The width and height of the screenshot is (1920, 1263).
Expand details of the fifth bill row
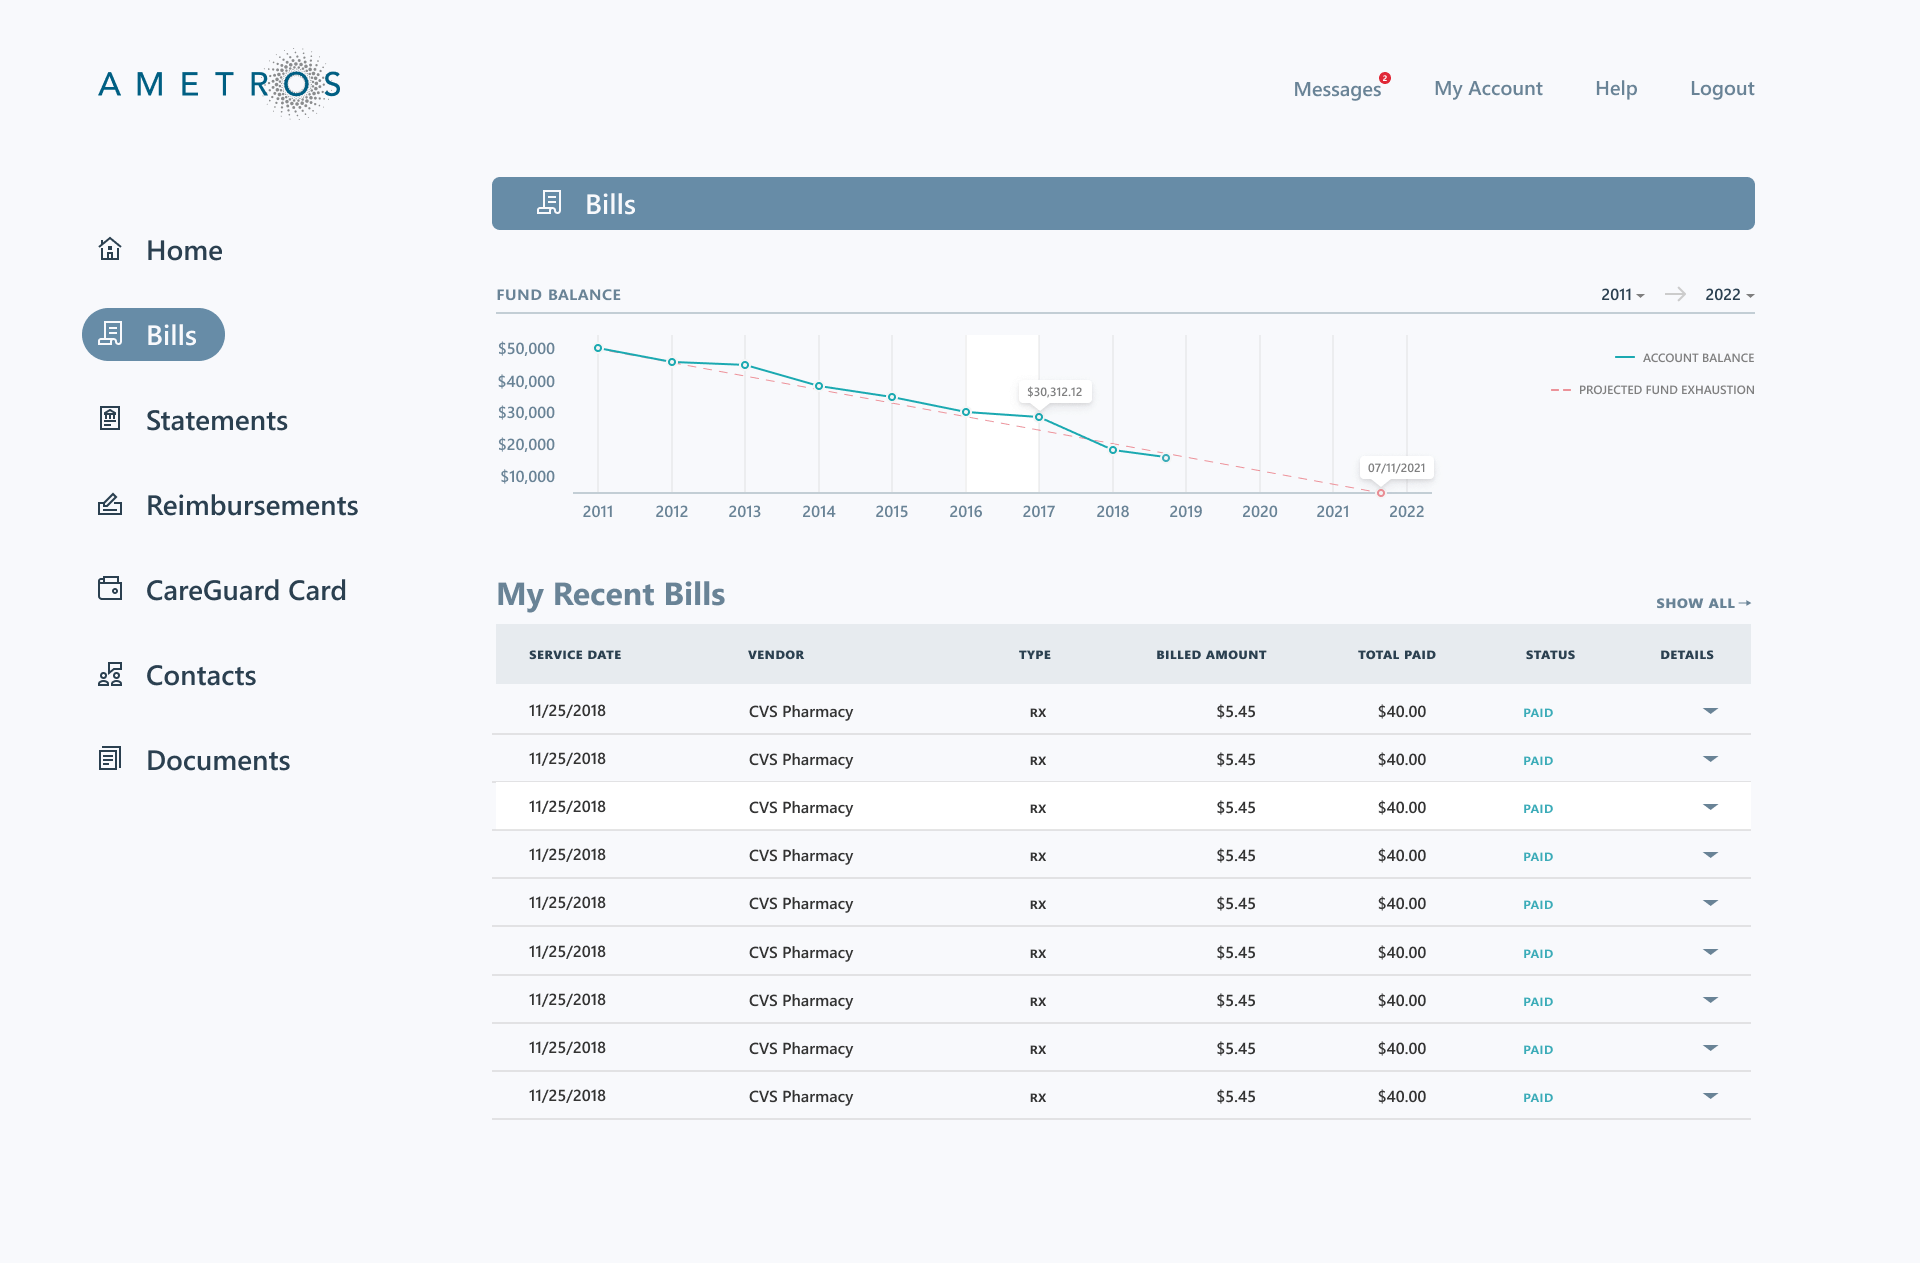click(x=1710, y=903)
